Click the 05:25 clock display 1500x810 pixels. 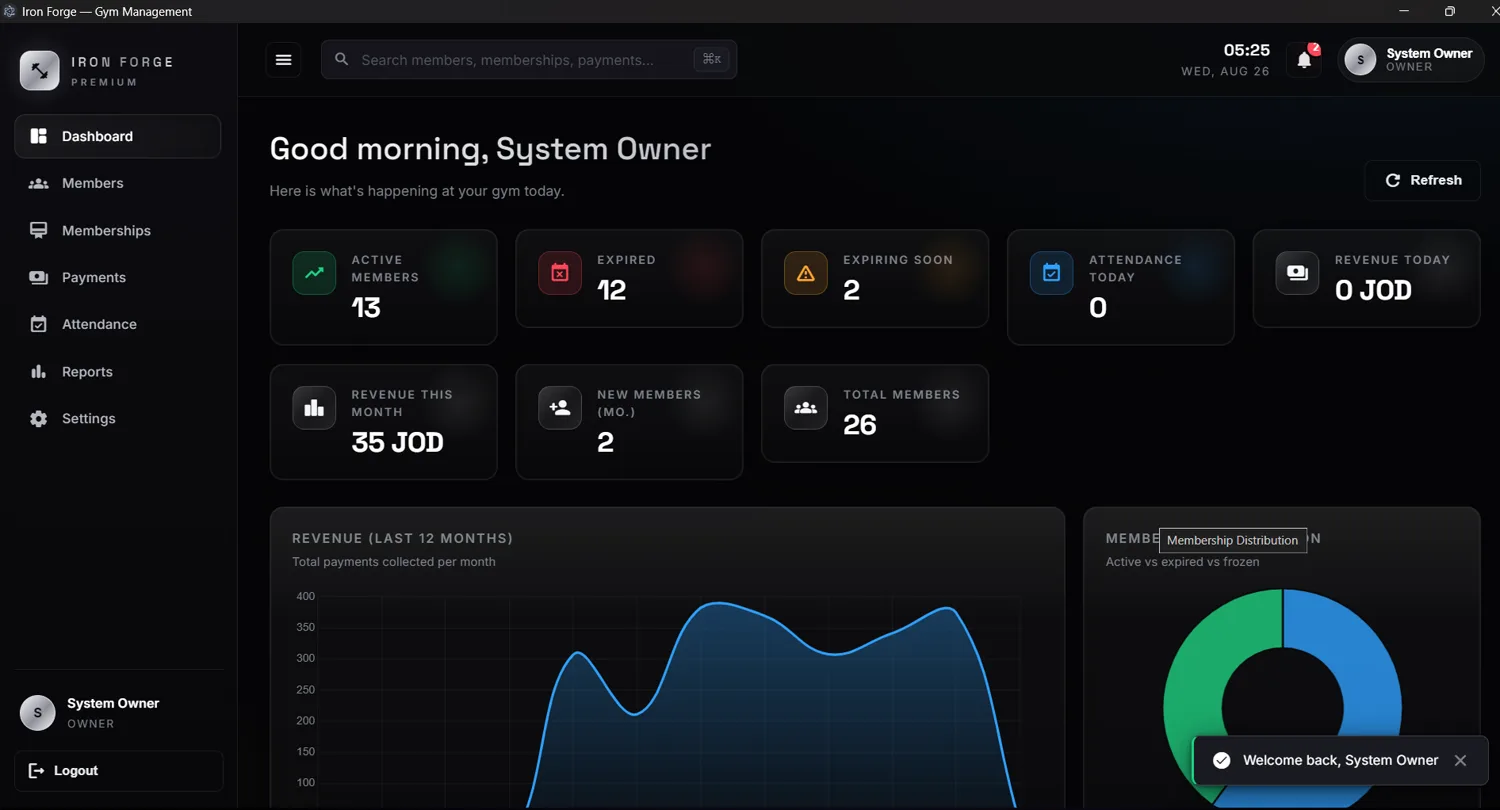coord(1247,50)
